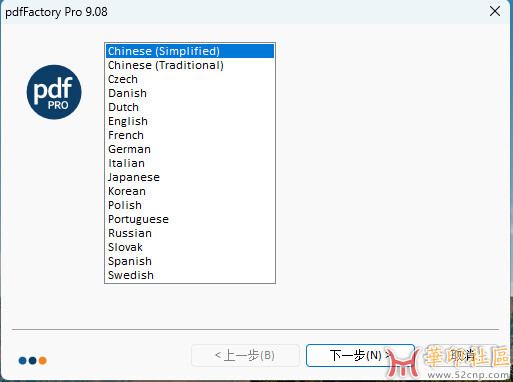Pick German in the list
This screenshot has width=513, height=382.
(190, 149)
